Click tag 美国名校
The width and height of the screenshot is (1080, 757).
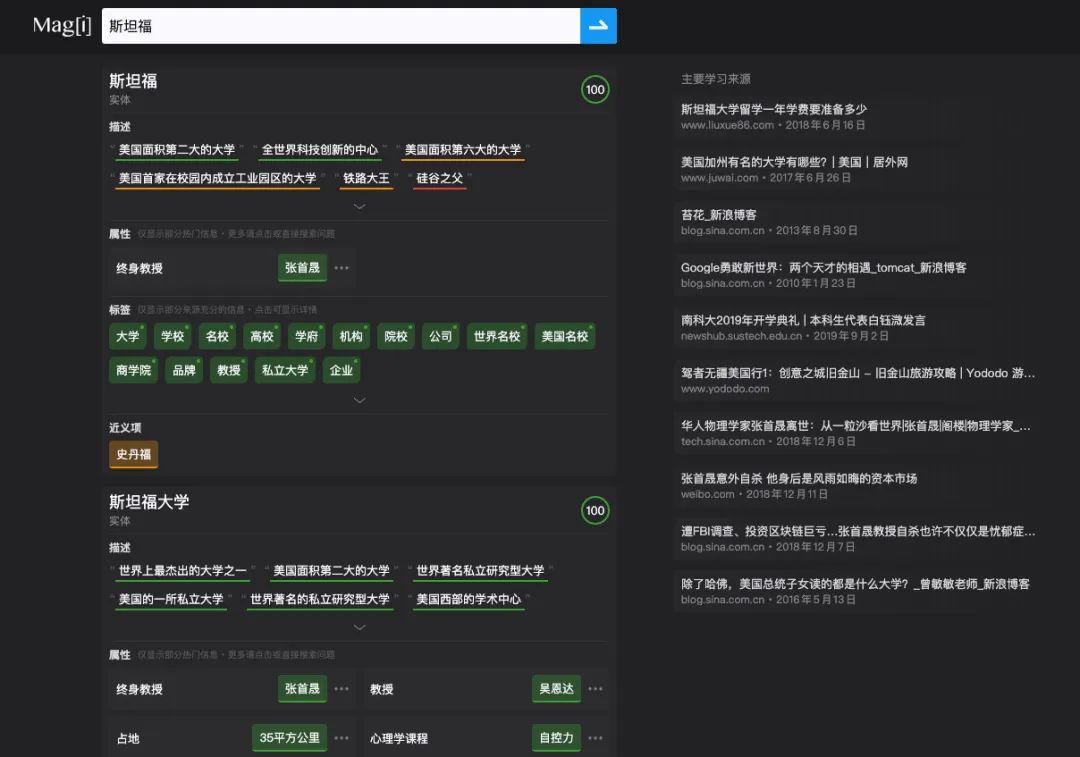click(x=565, y=336)
